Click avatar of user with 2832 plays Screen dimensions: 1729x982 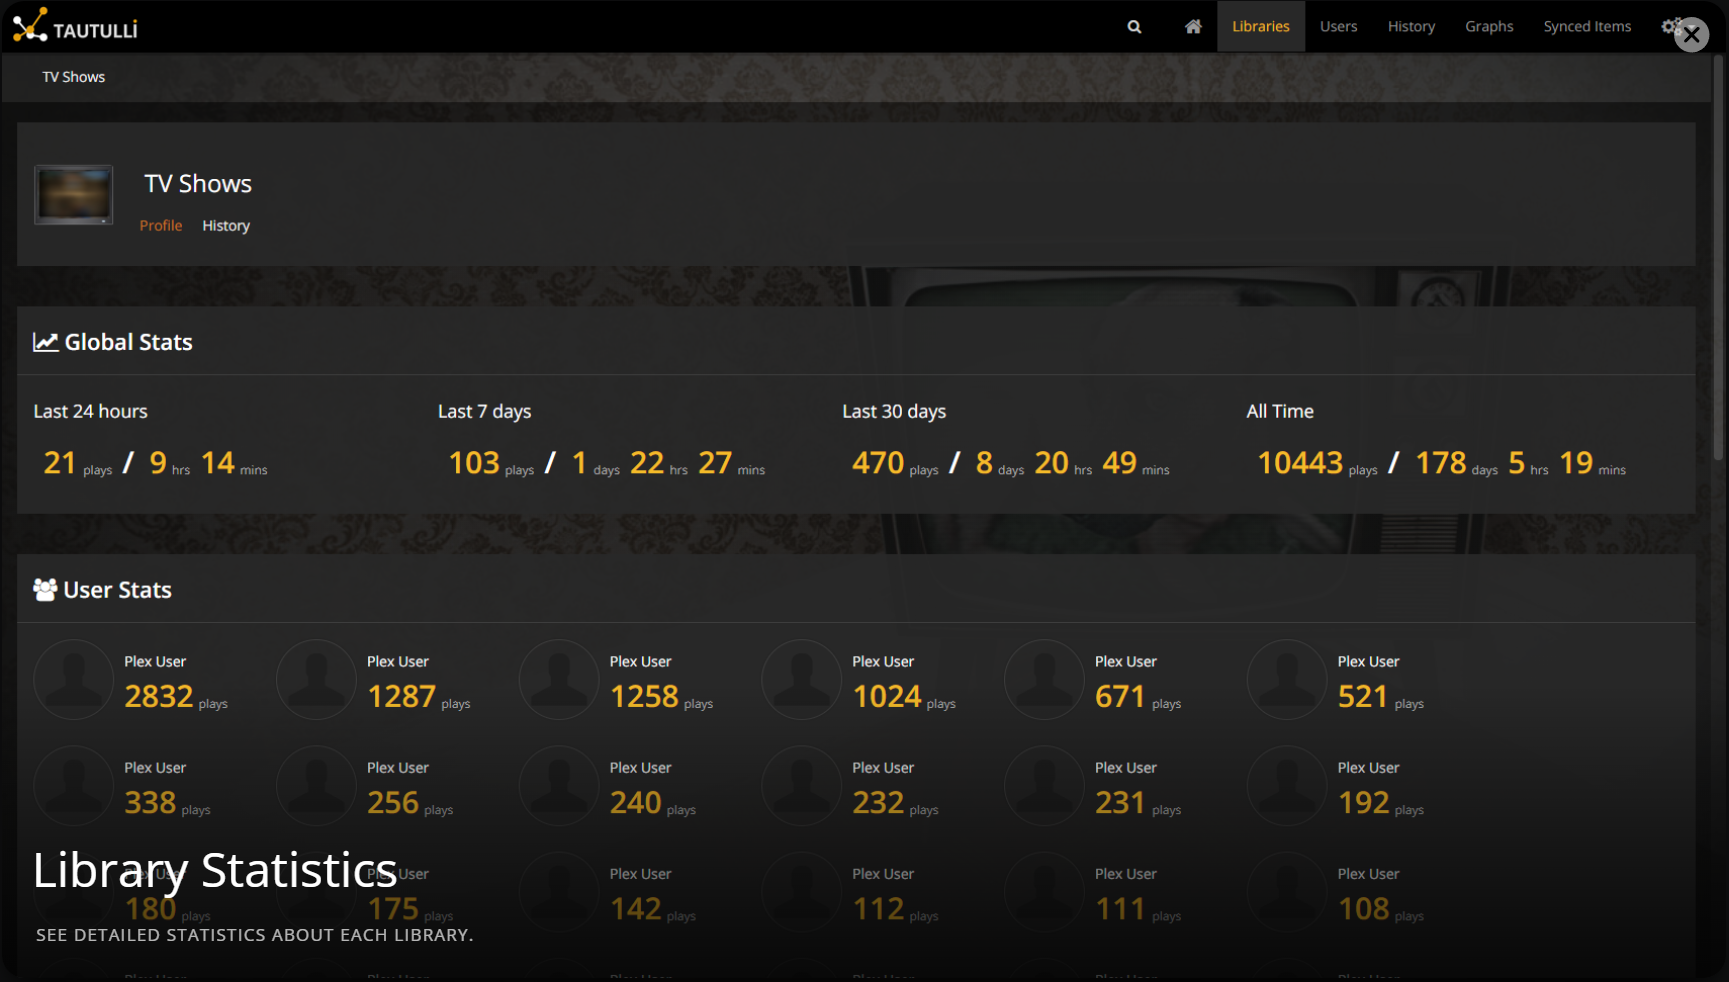pos(73,679)
